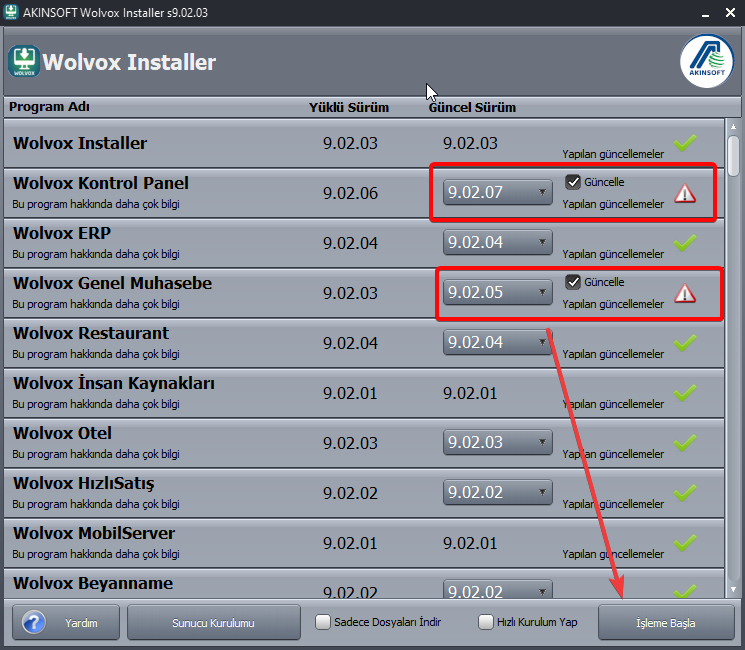Click the Yüklü Sürüm column header
Viewport: 745px width, 650px height.
click(349, 108)
